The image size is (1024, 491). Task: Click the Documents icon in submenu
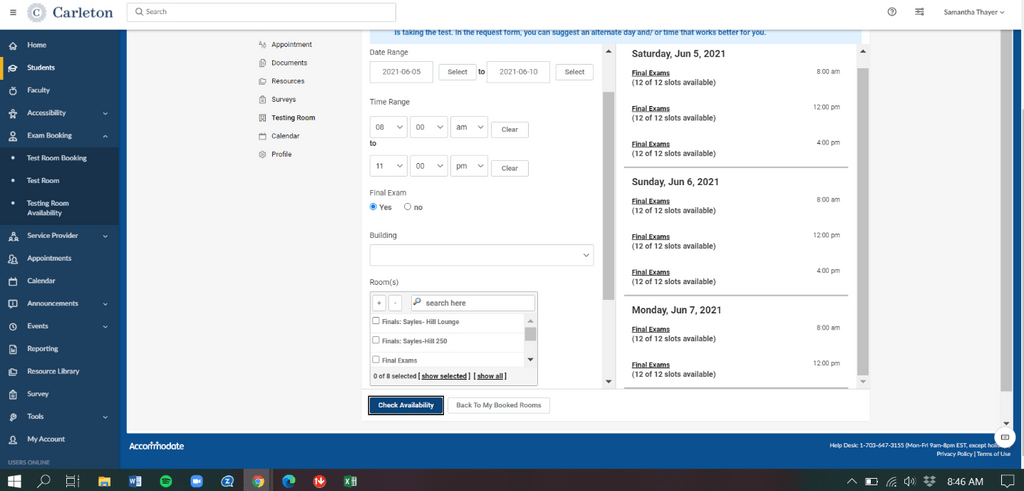point(263,63)
